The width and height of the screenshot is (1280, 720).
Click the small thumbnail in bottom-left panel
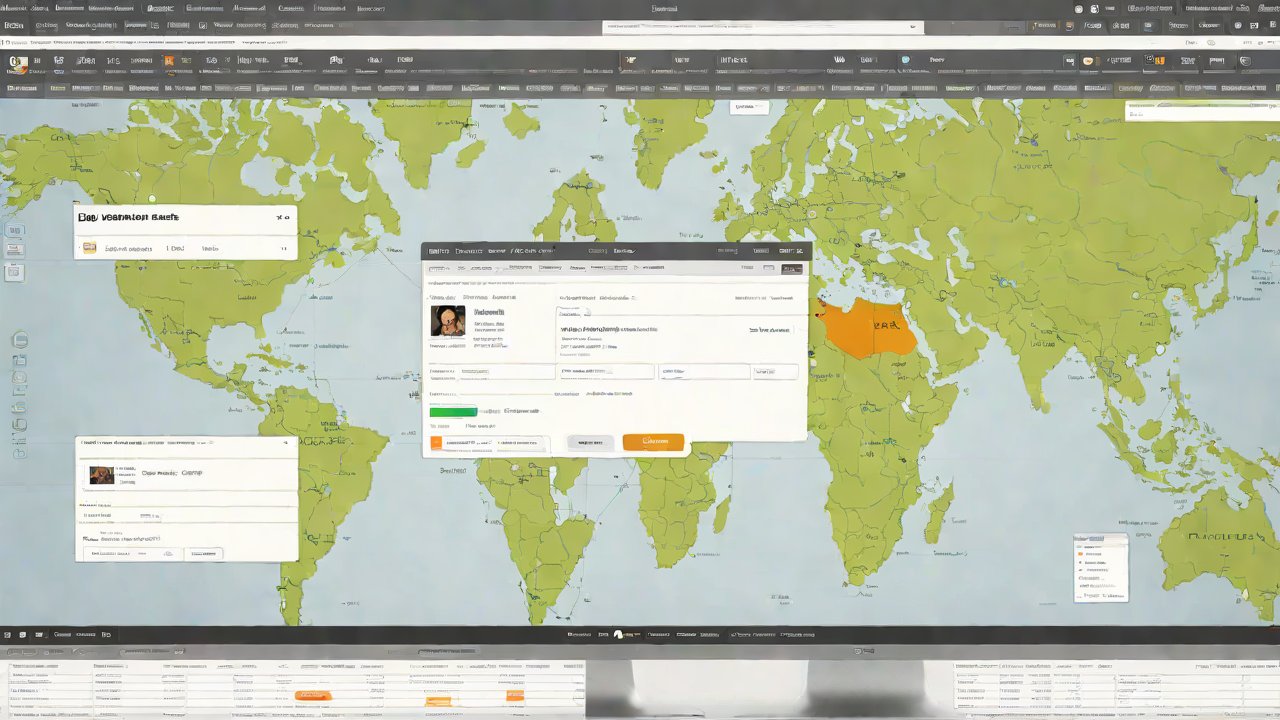(x=102, y=475)
